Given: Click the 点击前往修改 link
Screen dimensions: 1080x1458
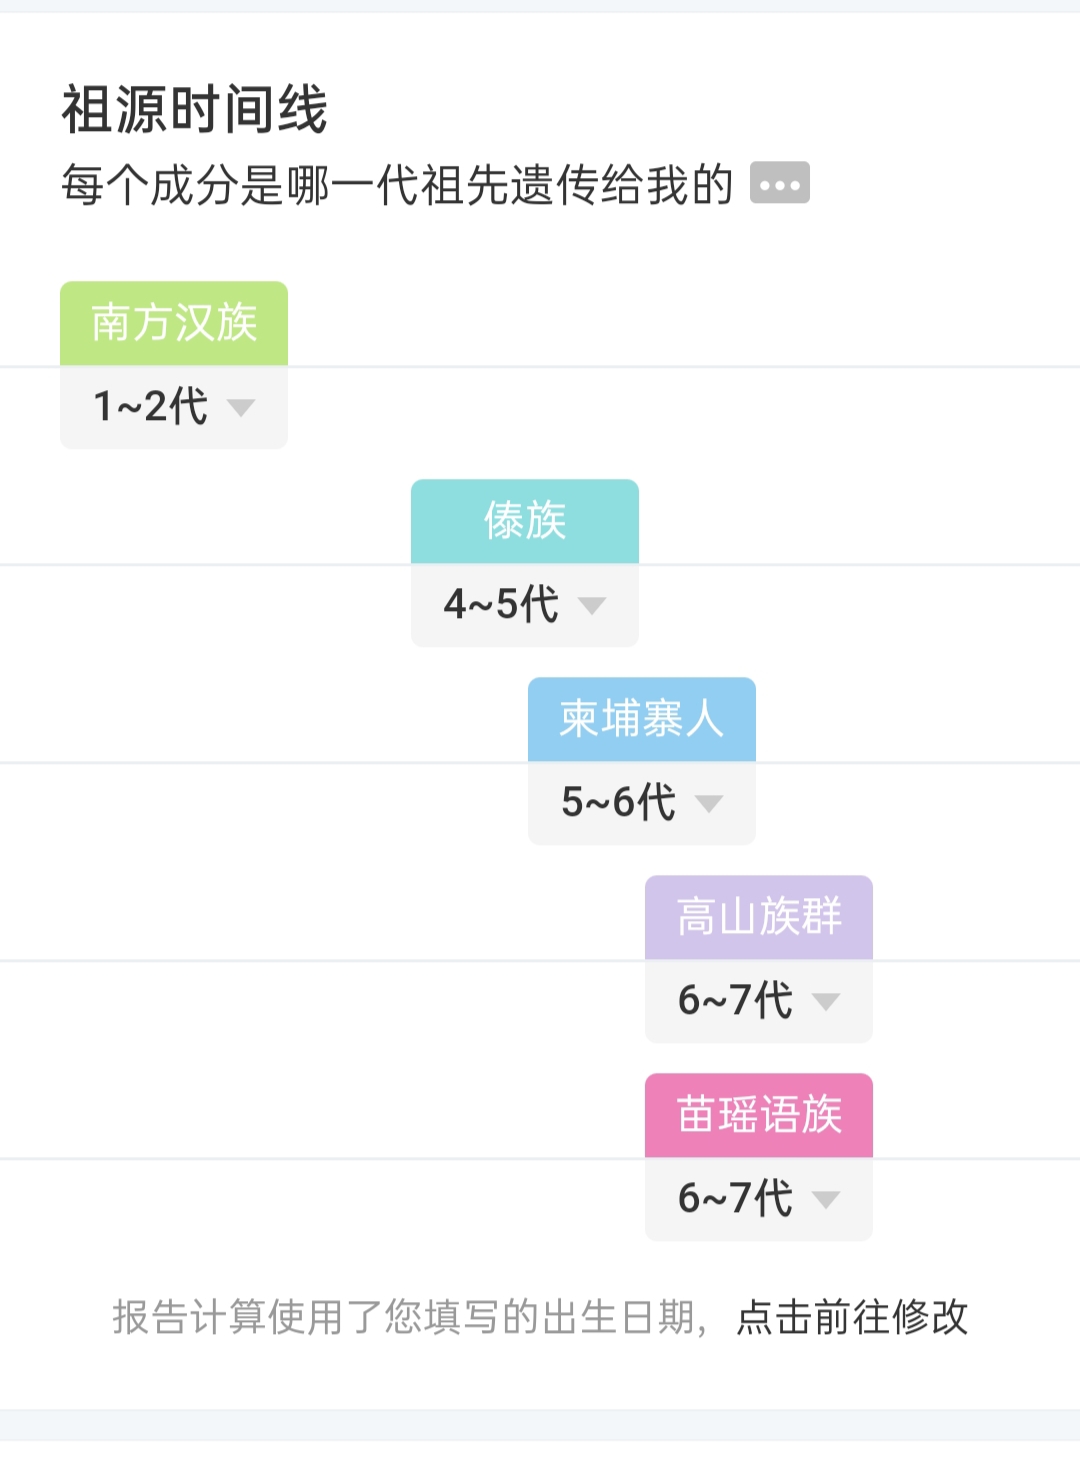Looking at the screenshot, I should (x=853, y=1317).
